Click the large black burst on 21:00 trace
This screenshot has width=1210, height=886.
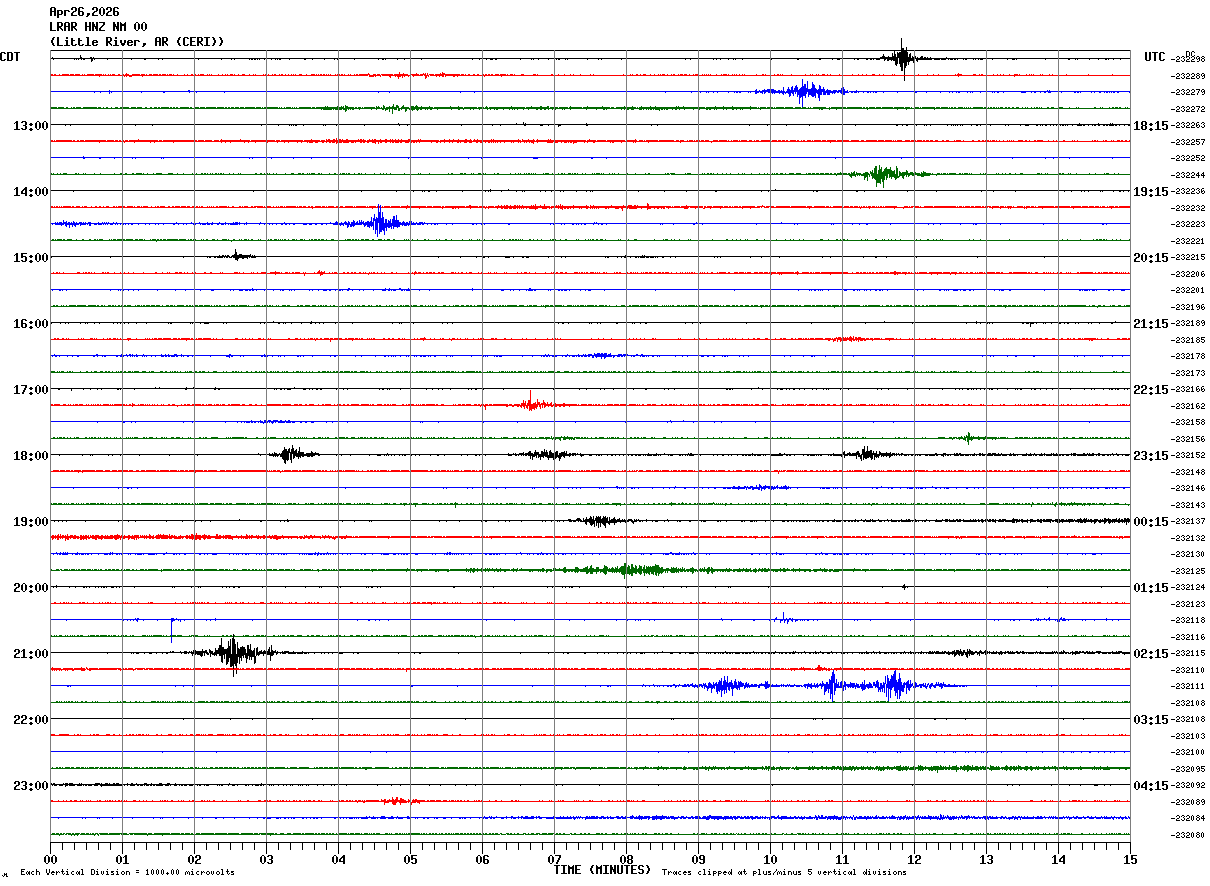click(234, 653)
